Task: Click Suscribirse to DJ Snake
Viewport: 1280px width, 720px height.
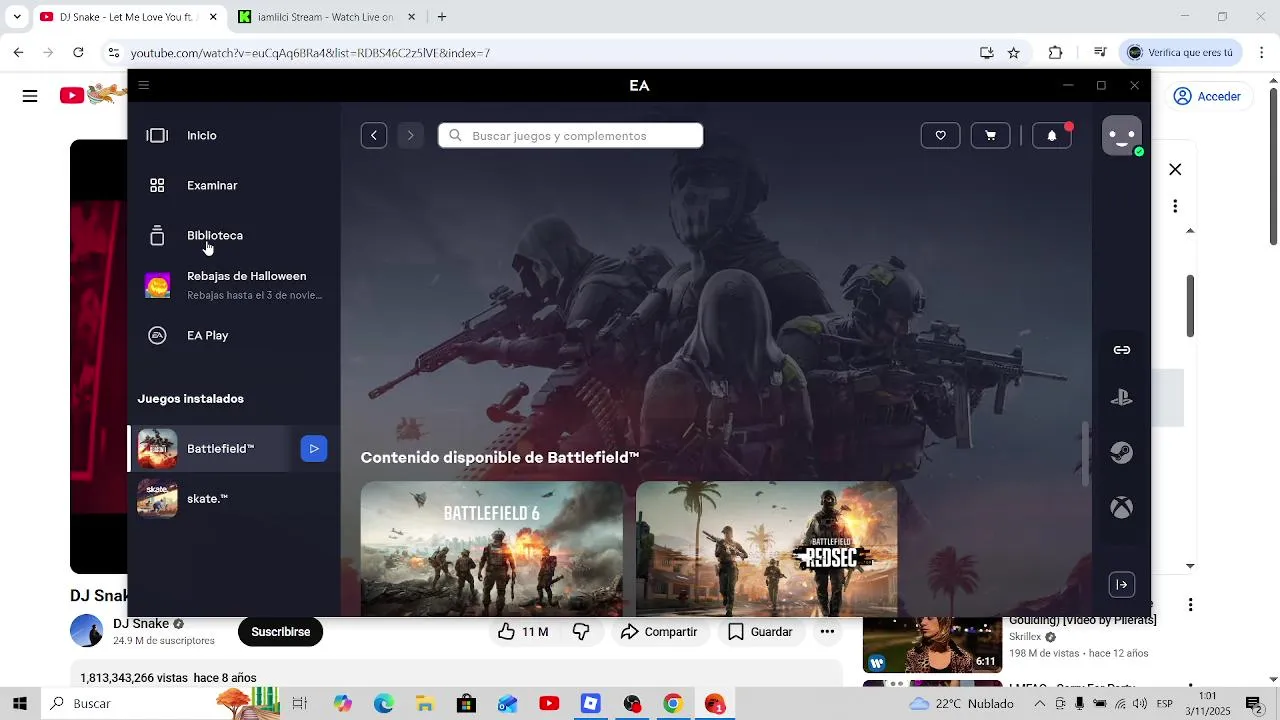Action: pyautogui.click(x=280, y=632)
